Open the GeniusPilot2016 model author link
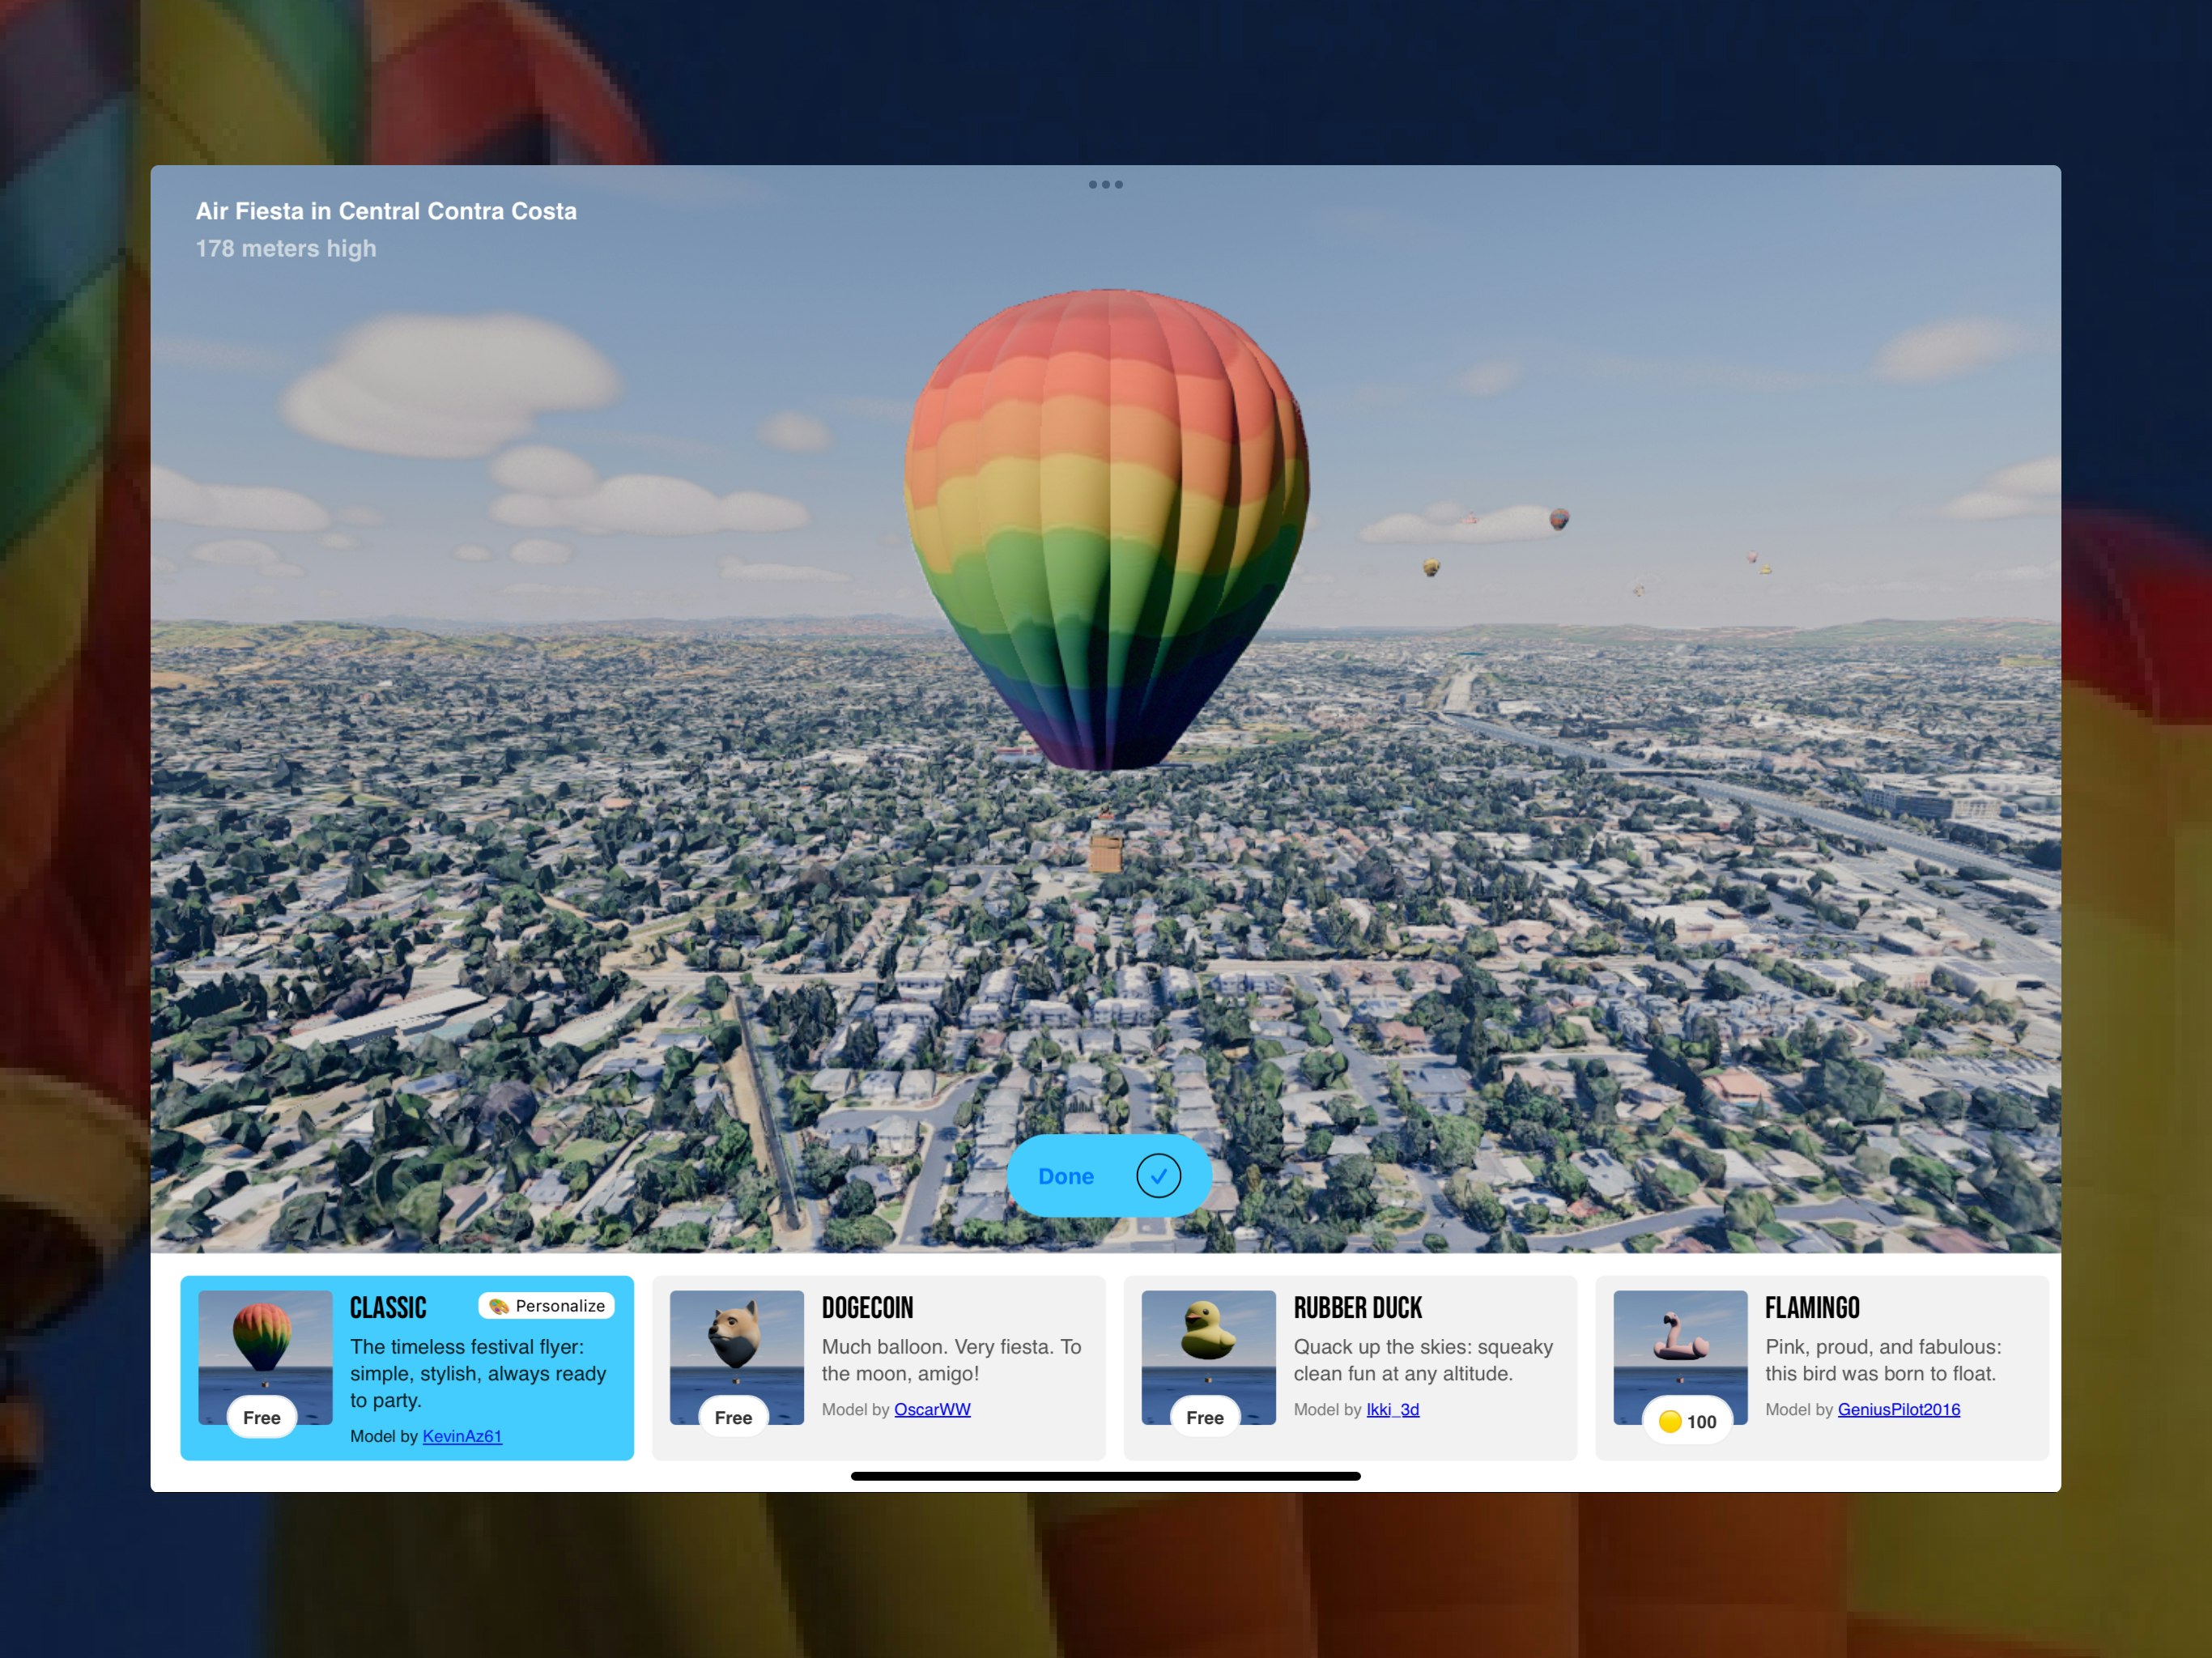This screenshot has width=2212, height=1658. click(x=1898, y=1409)
